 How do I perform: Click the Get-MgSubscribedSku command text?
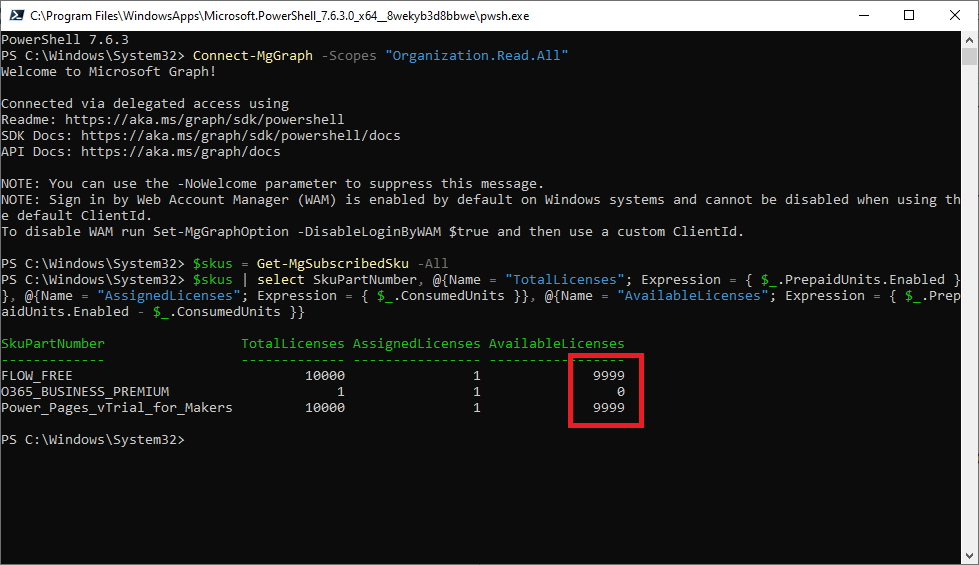click(333, 263)
